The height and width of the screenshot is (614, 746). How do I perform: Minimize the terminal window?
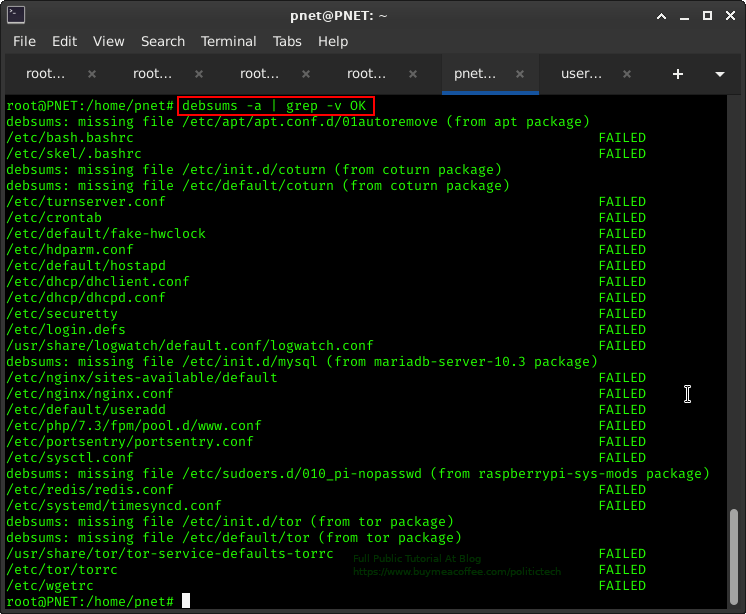684,17
